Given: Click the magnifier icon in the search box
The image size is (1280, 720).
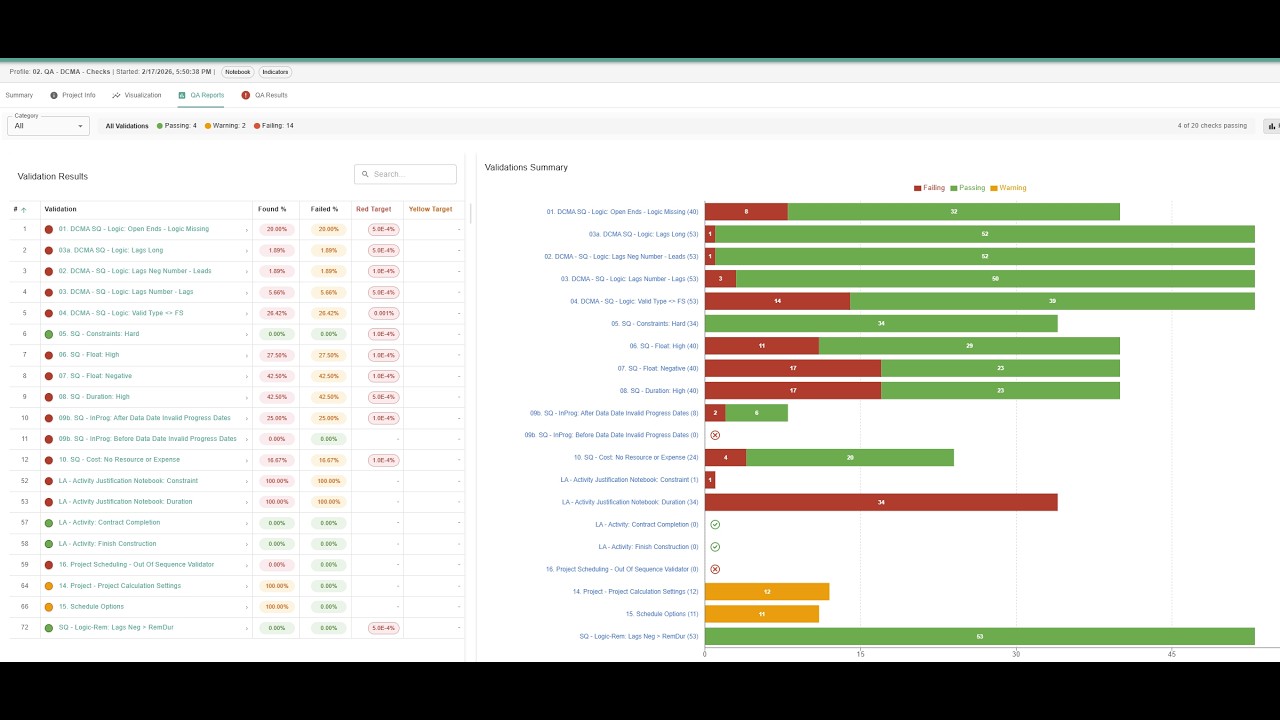Looking at the screenshot, I should [x=365, y=174].
